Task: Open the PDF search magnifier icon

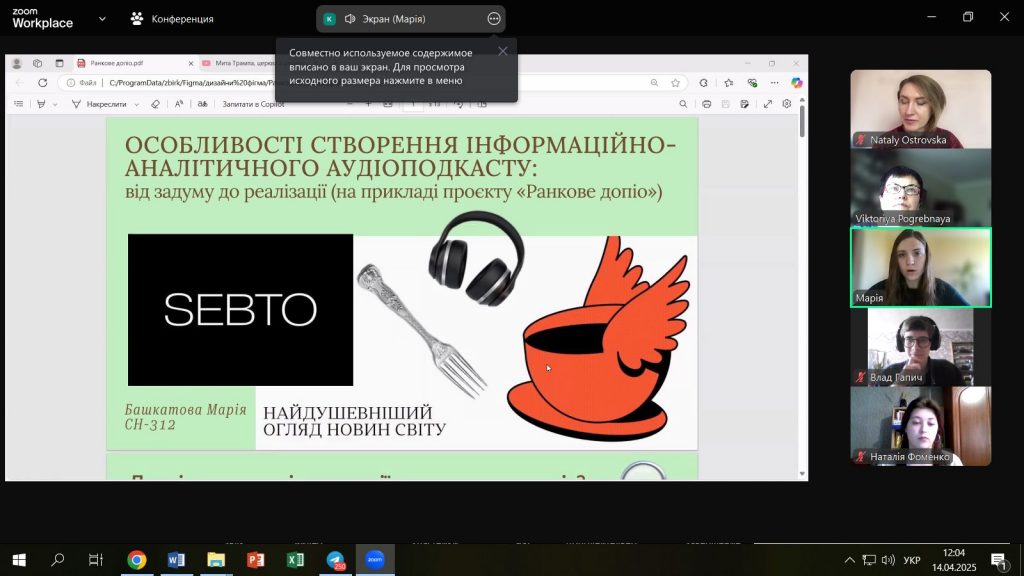Action: click(684, 104)
